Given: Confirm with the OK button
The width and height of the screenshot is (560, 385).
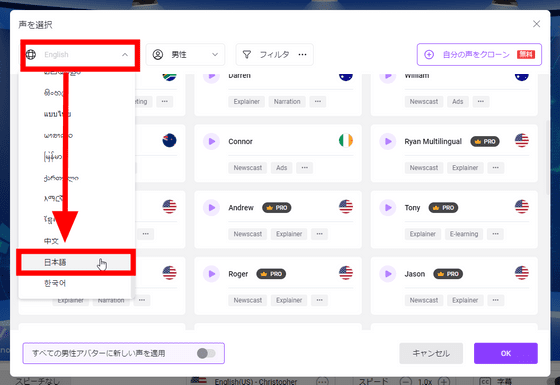Looking at the screenshot, I should coord(506,353).
